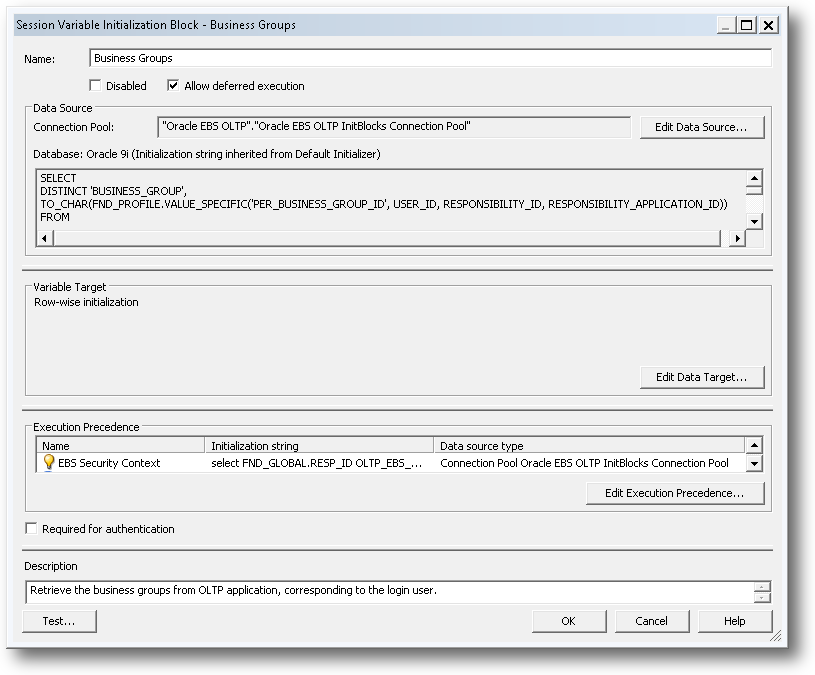Screen dimensions: 815x675
Task: Open Edit Data Target dialog
Action: point(702,377)
